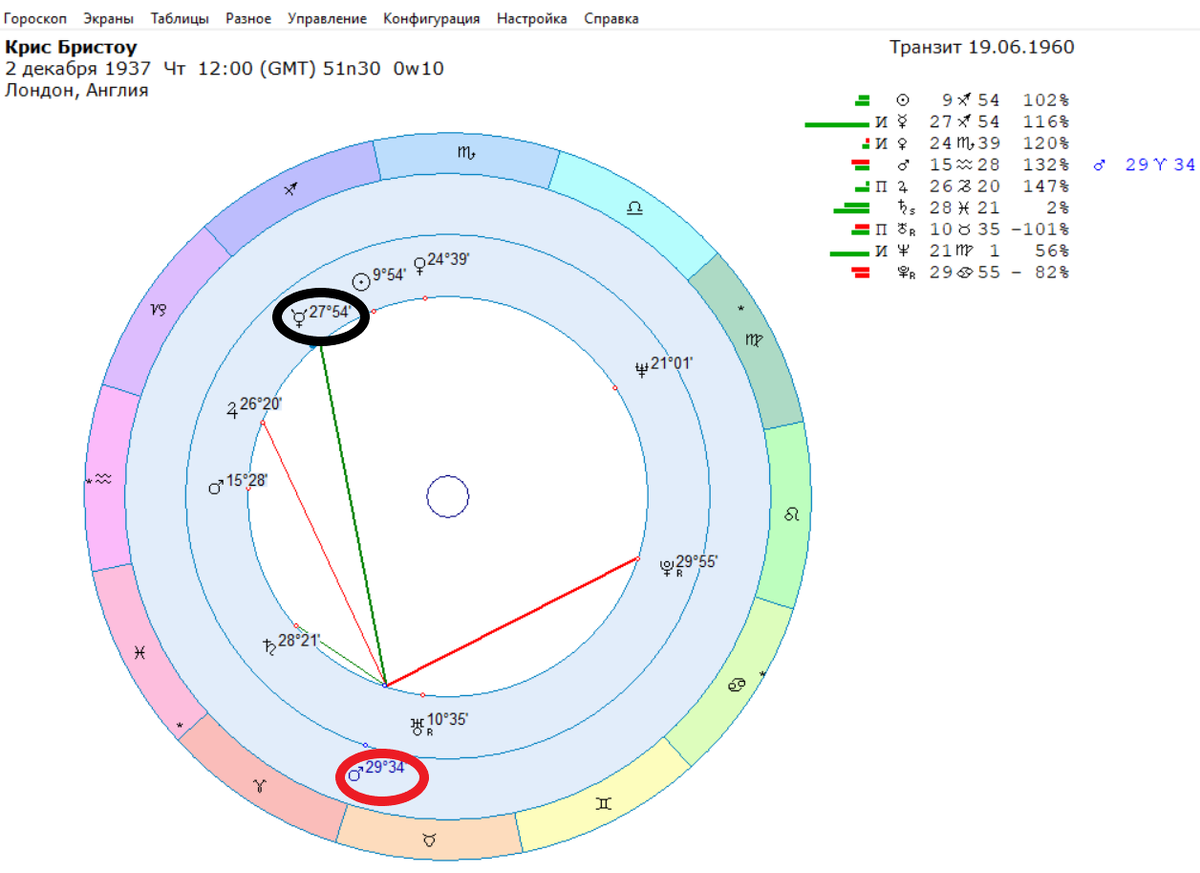
Task: Select the Pisces sign segment on the zodiac ring
Action: [x=141, y=652]
